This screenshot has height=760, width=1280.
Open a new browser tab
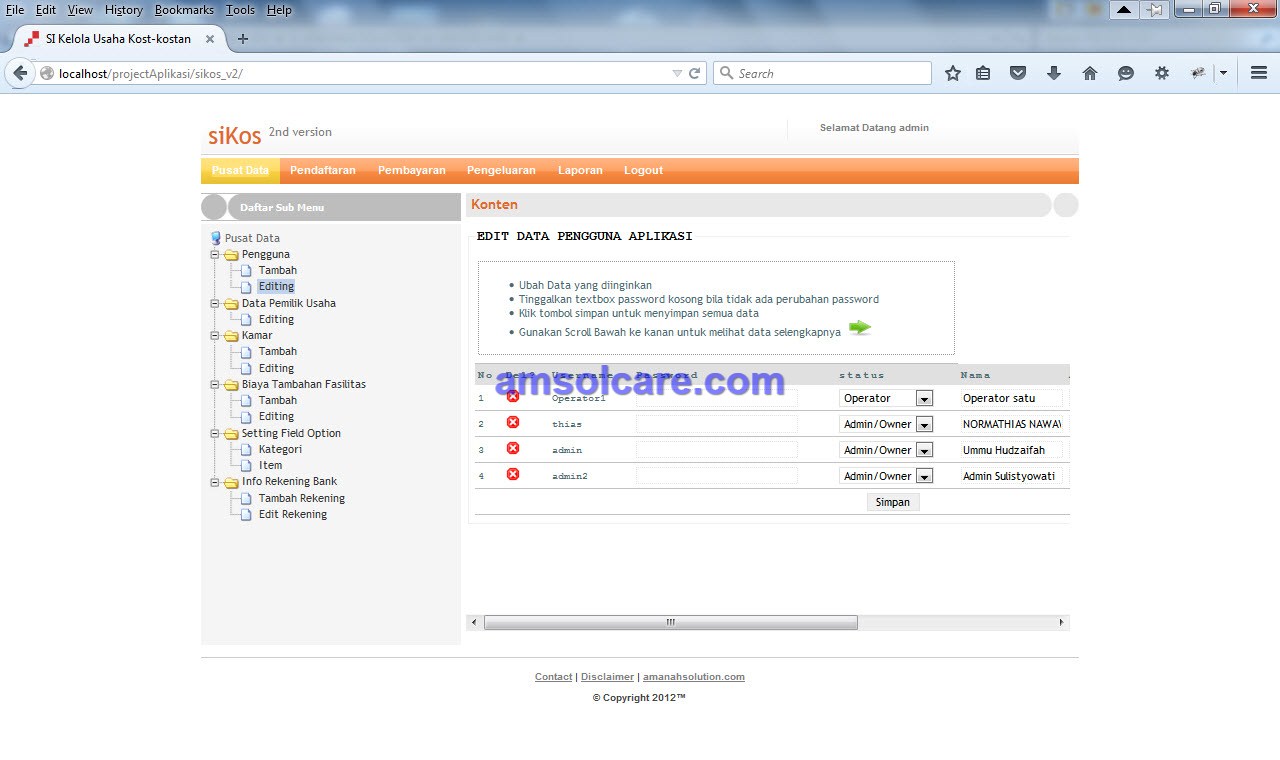242,39
